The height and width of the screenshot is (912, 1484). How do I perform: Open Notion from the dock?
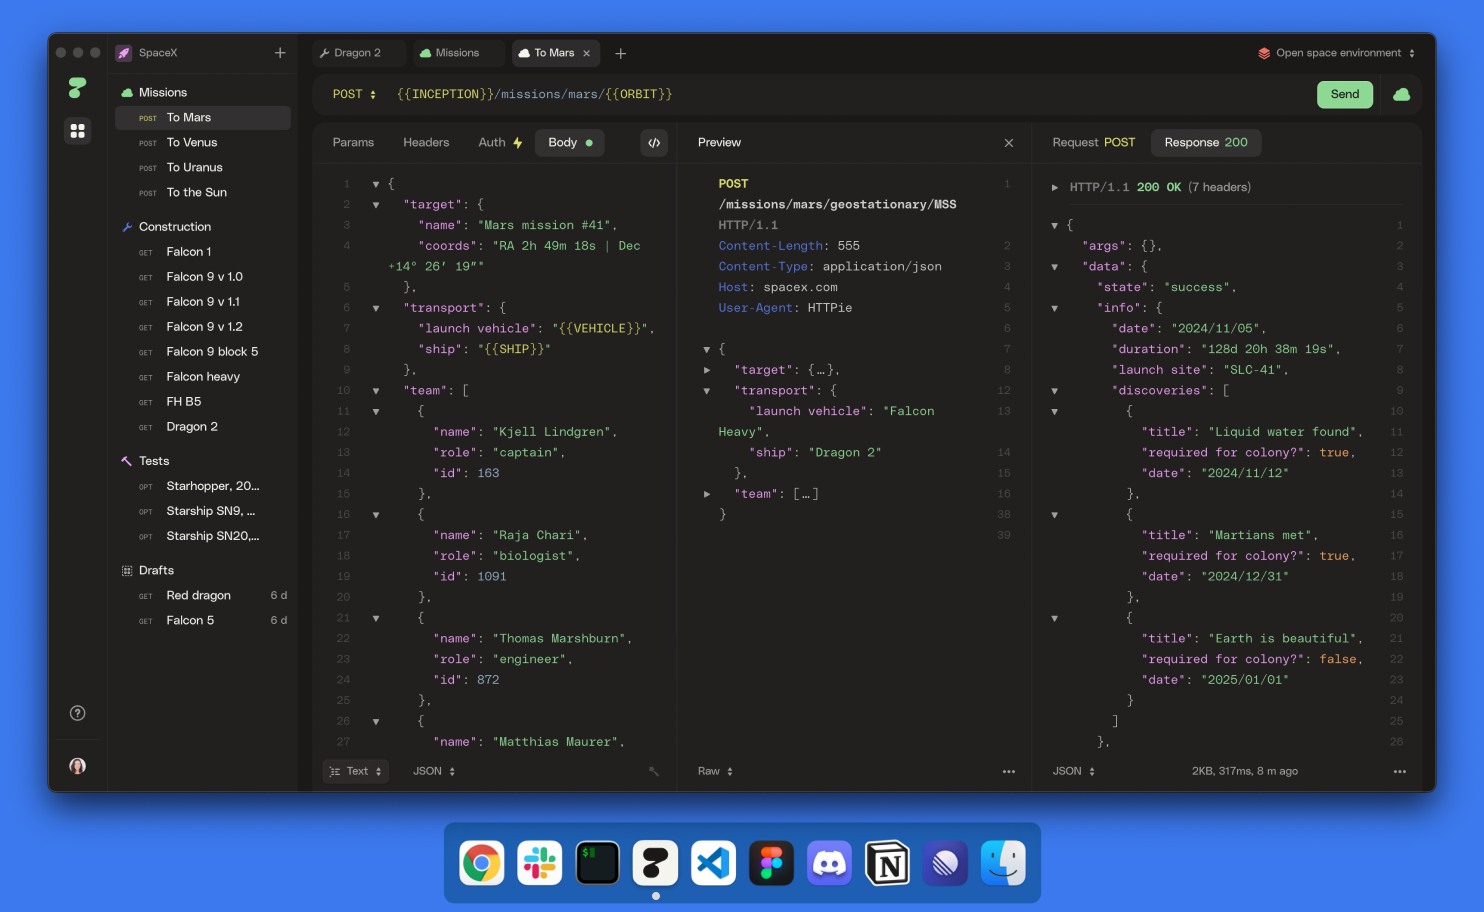coord(888,863)
